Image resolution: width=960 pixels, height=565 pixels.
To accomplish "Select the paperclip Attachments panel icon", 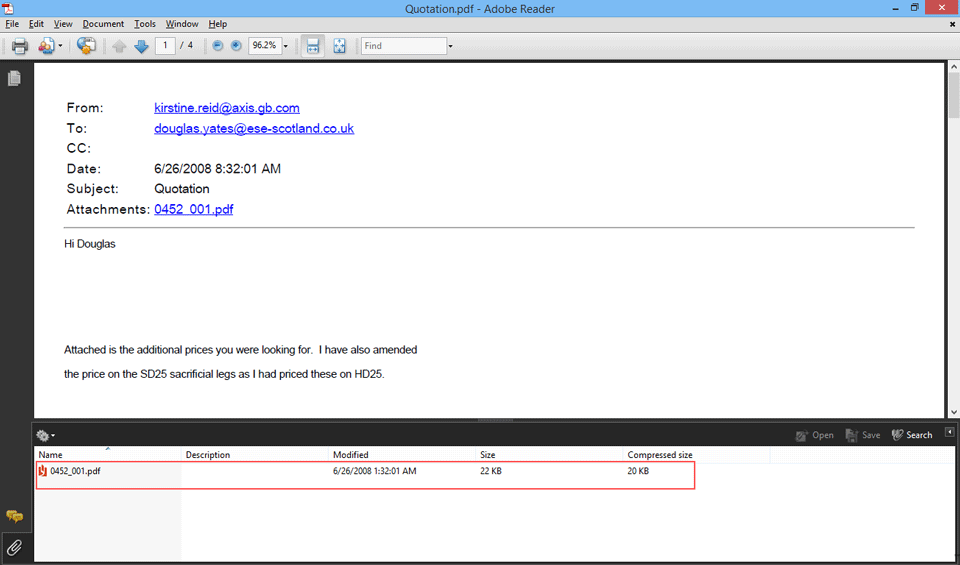I will [x=14, y=547].
